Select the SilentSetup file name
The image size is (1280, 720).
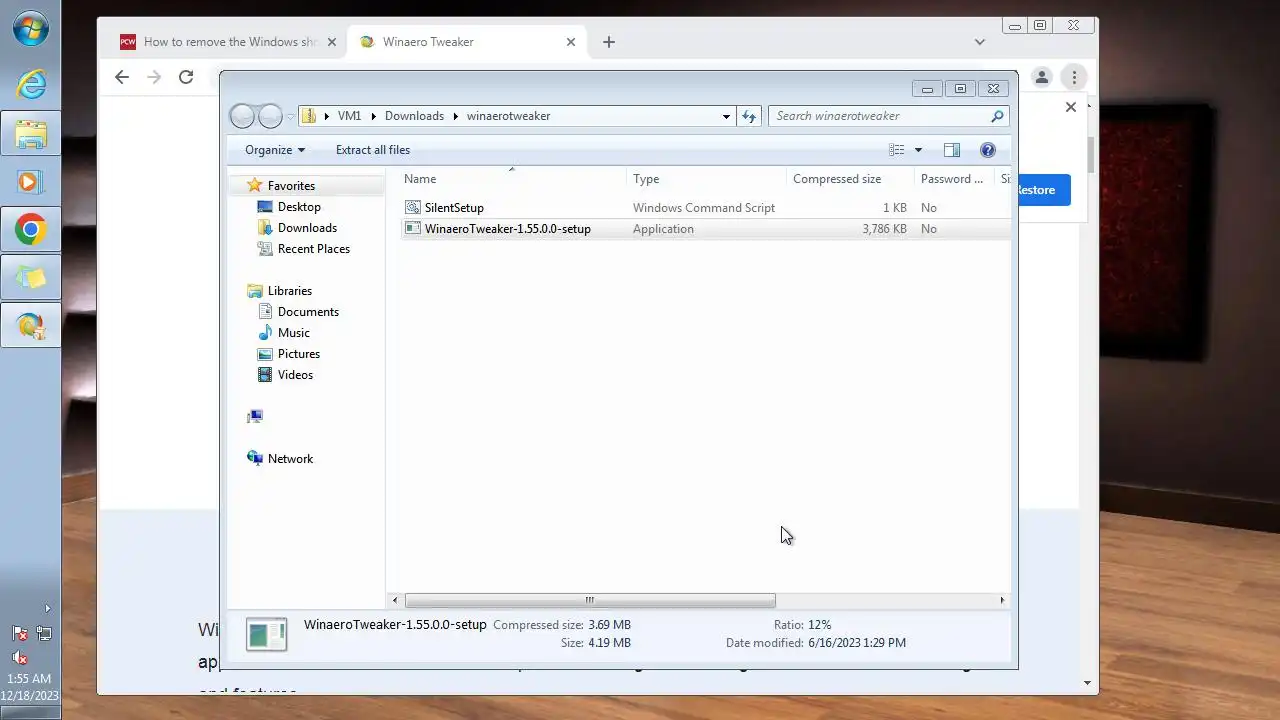454,207
